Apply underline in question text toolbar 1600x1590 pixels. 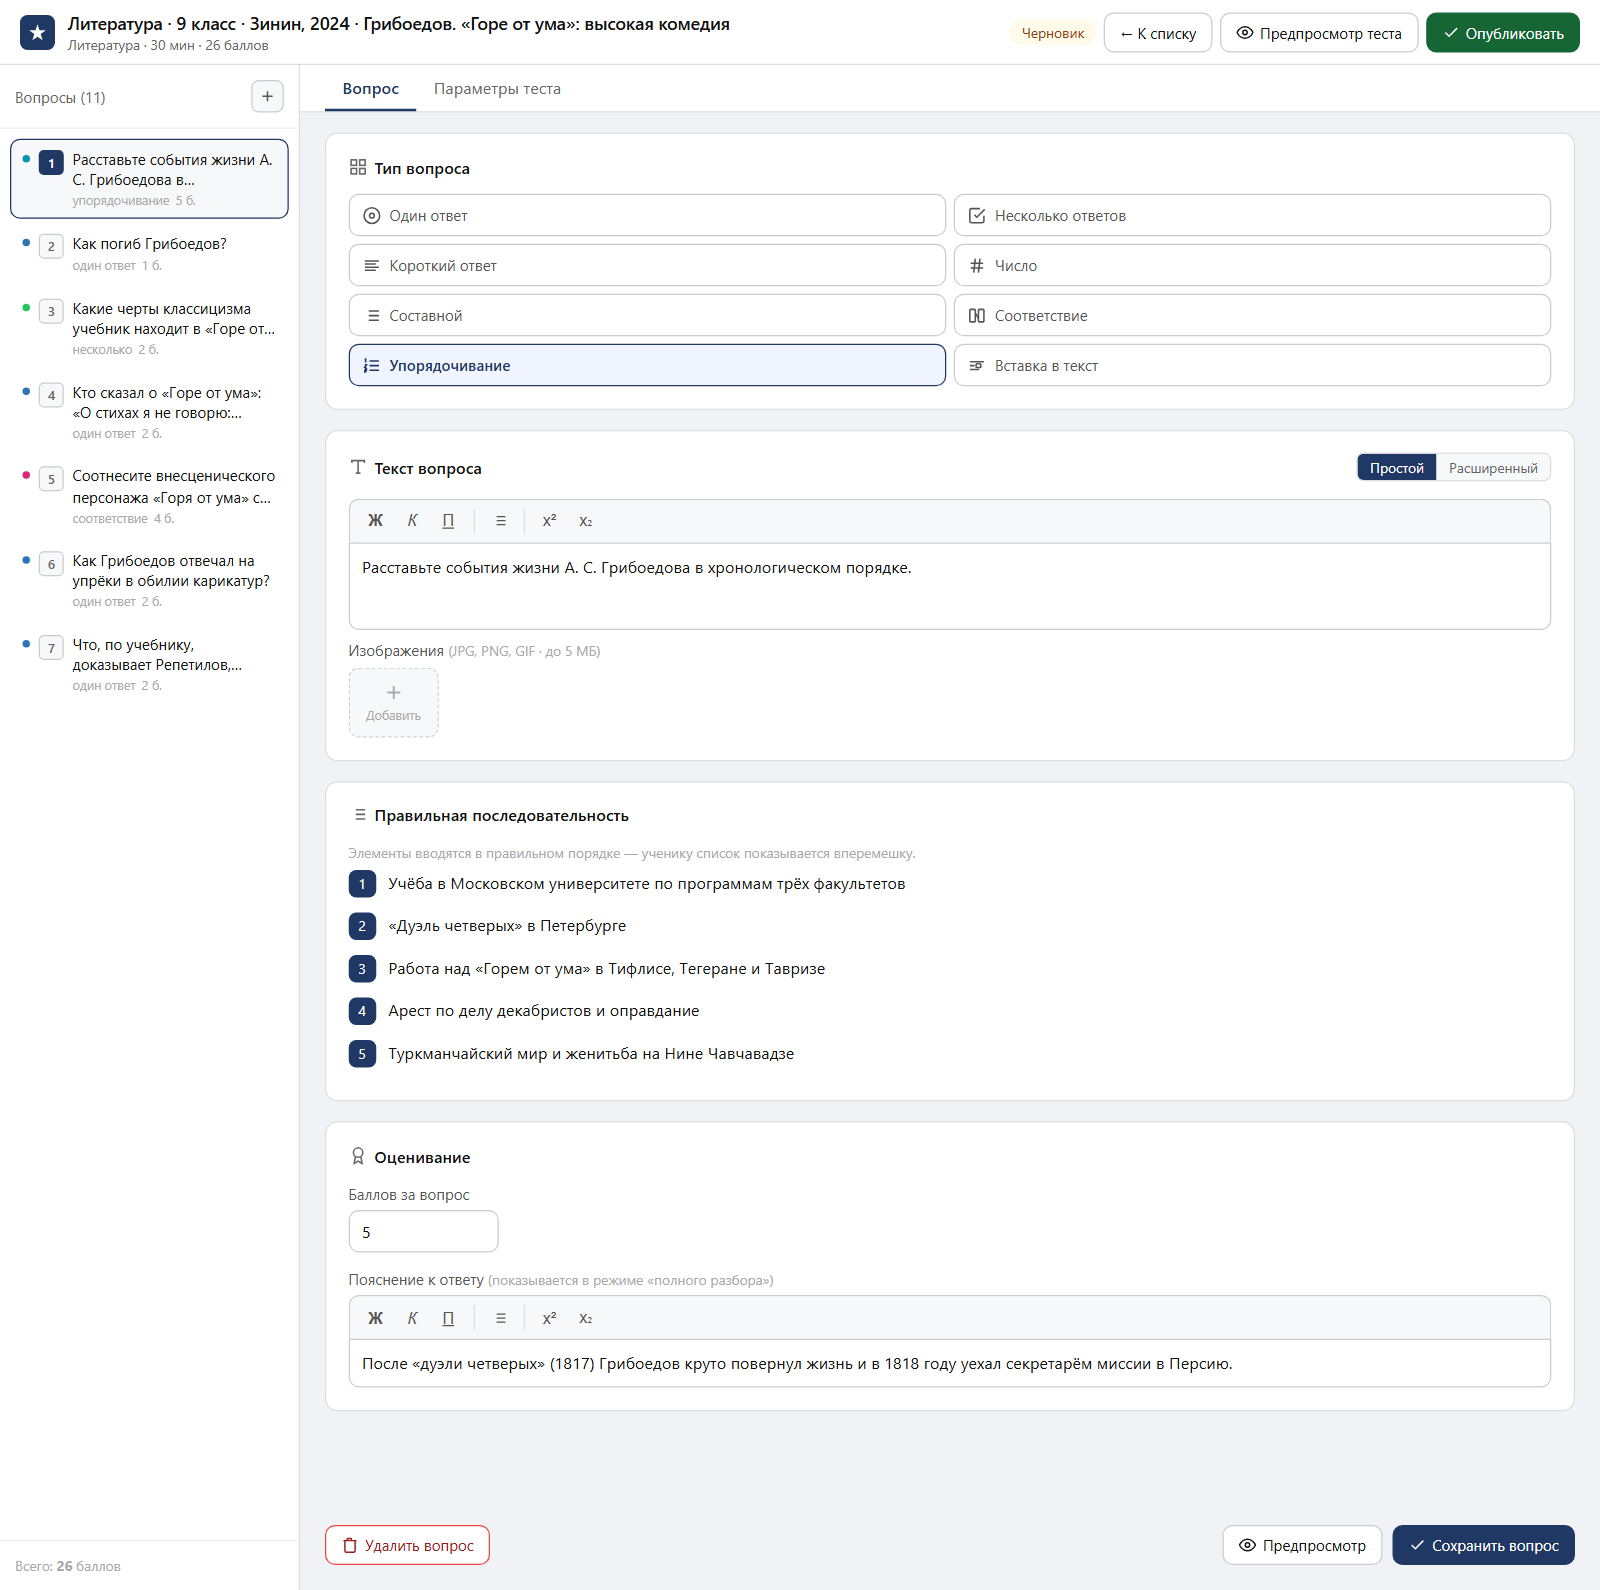[448, 521]
